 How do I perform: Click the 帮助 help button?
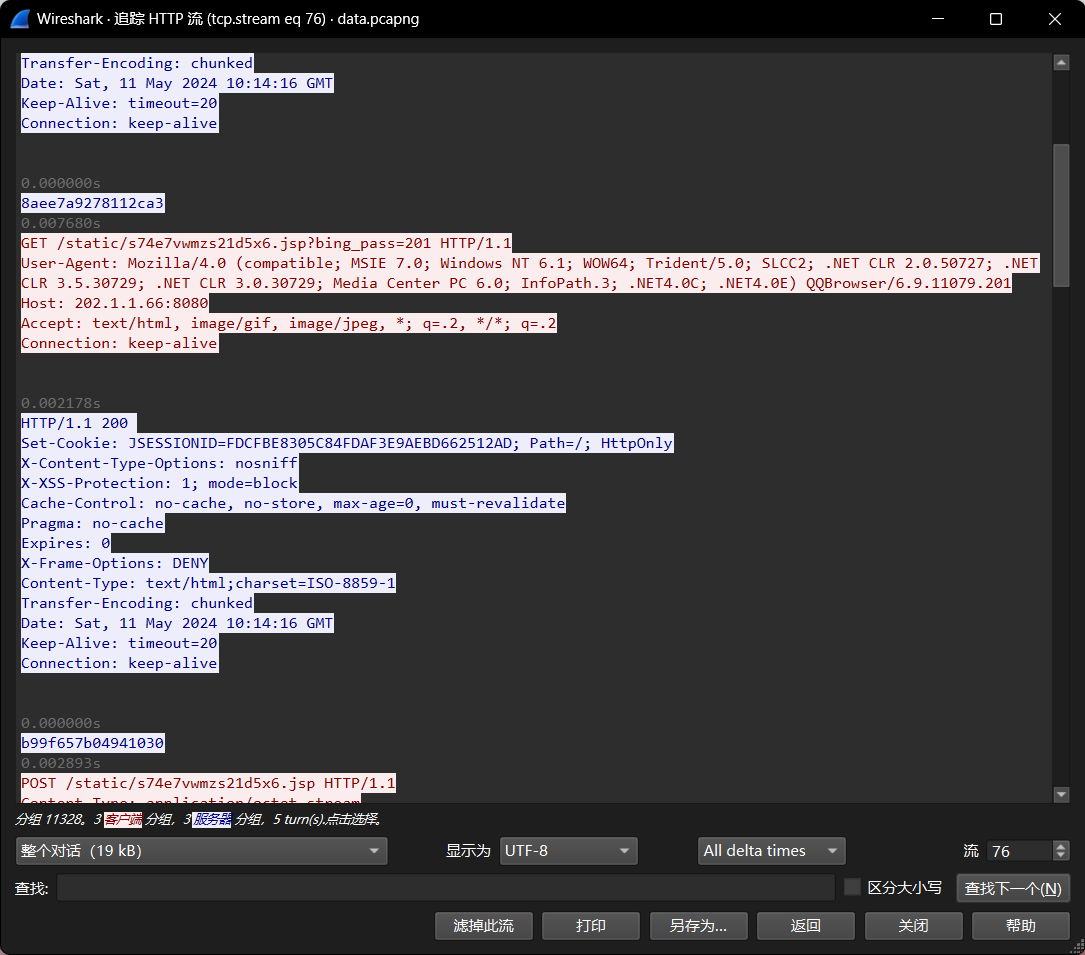pos(1021,926)
